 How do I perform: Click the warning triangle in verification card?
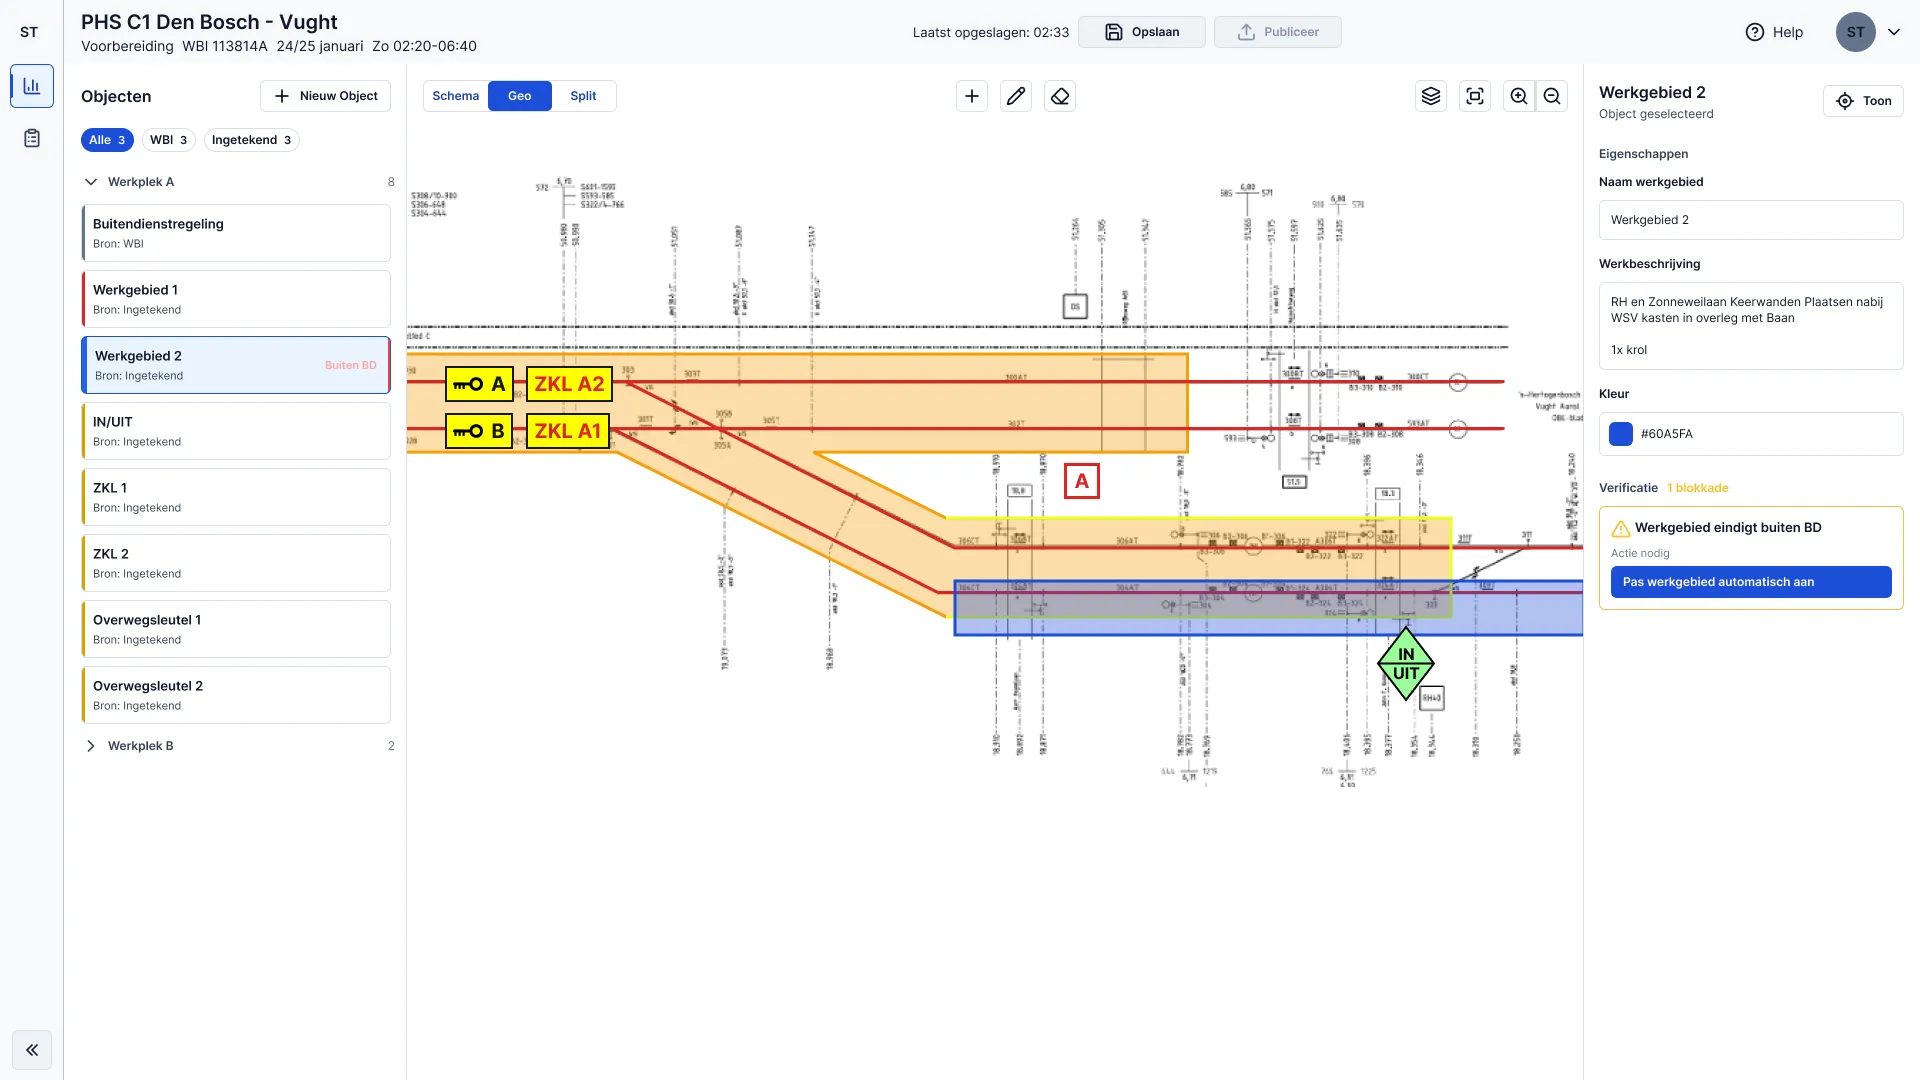coord(1621,528)
